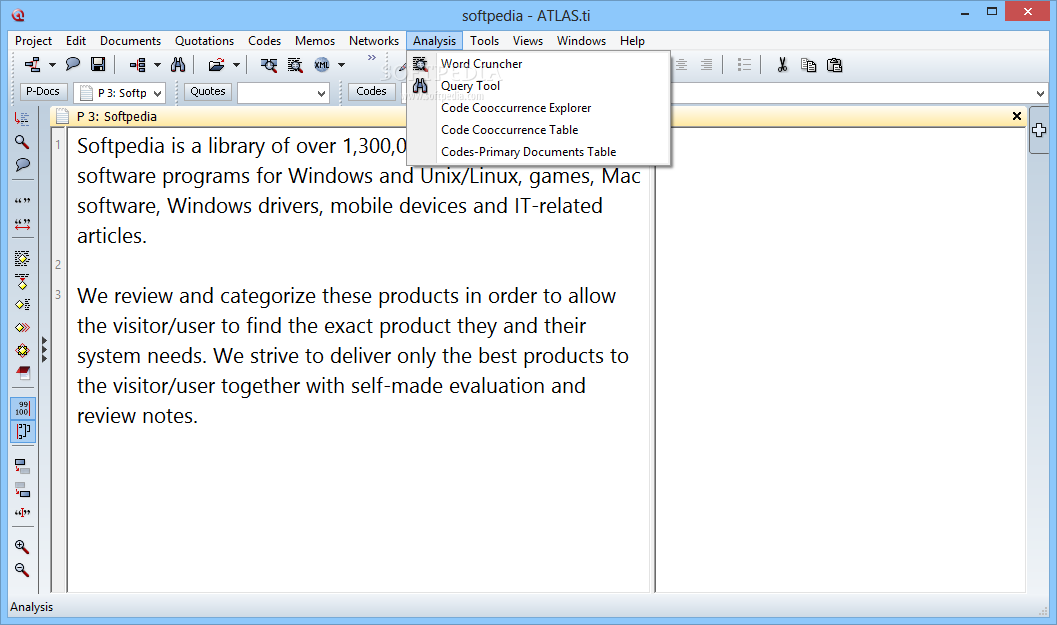Select Query Tool menu entry

coord(470,86)
